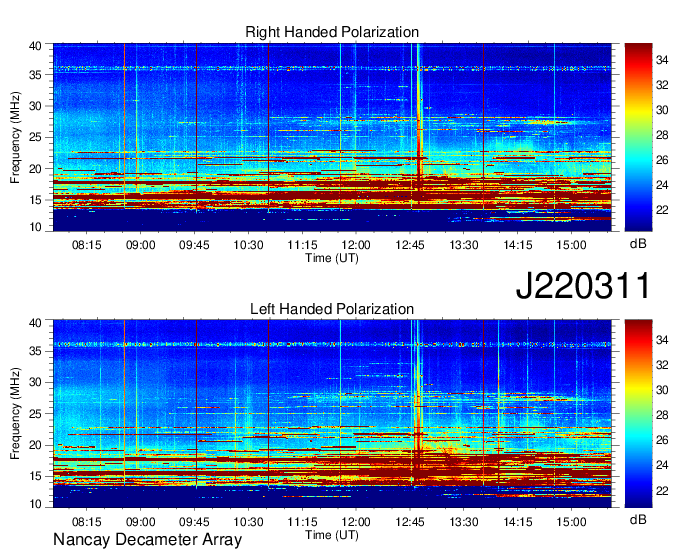Viewport: 680px width, 552px height.
Task: Click the 14:15 tick on the lower time axis
Action: pyautogui.click(x=518, y=522)
